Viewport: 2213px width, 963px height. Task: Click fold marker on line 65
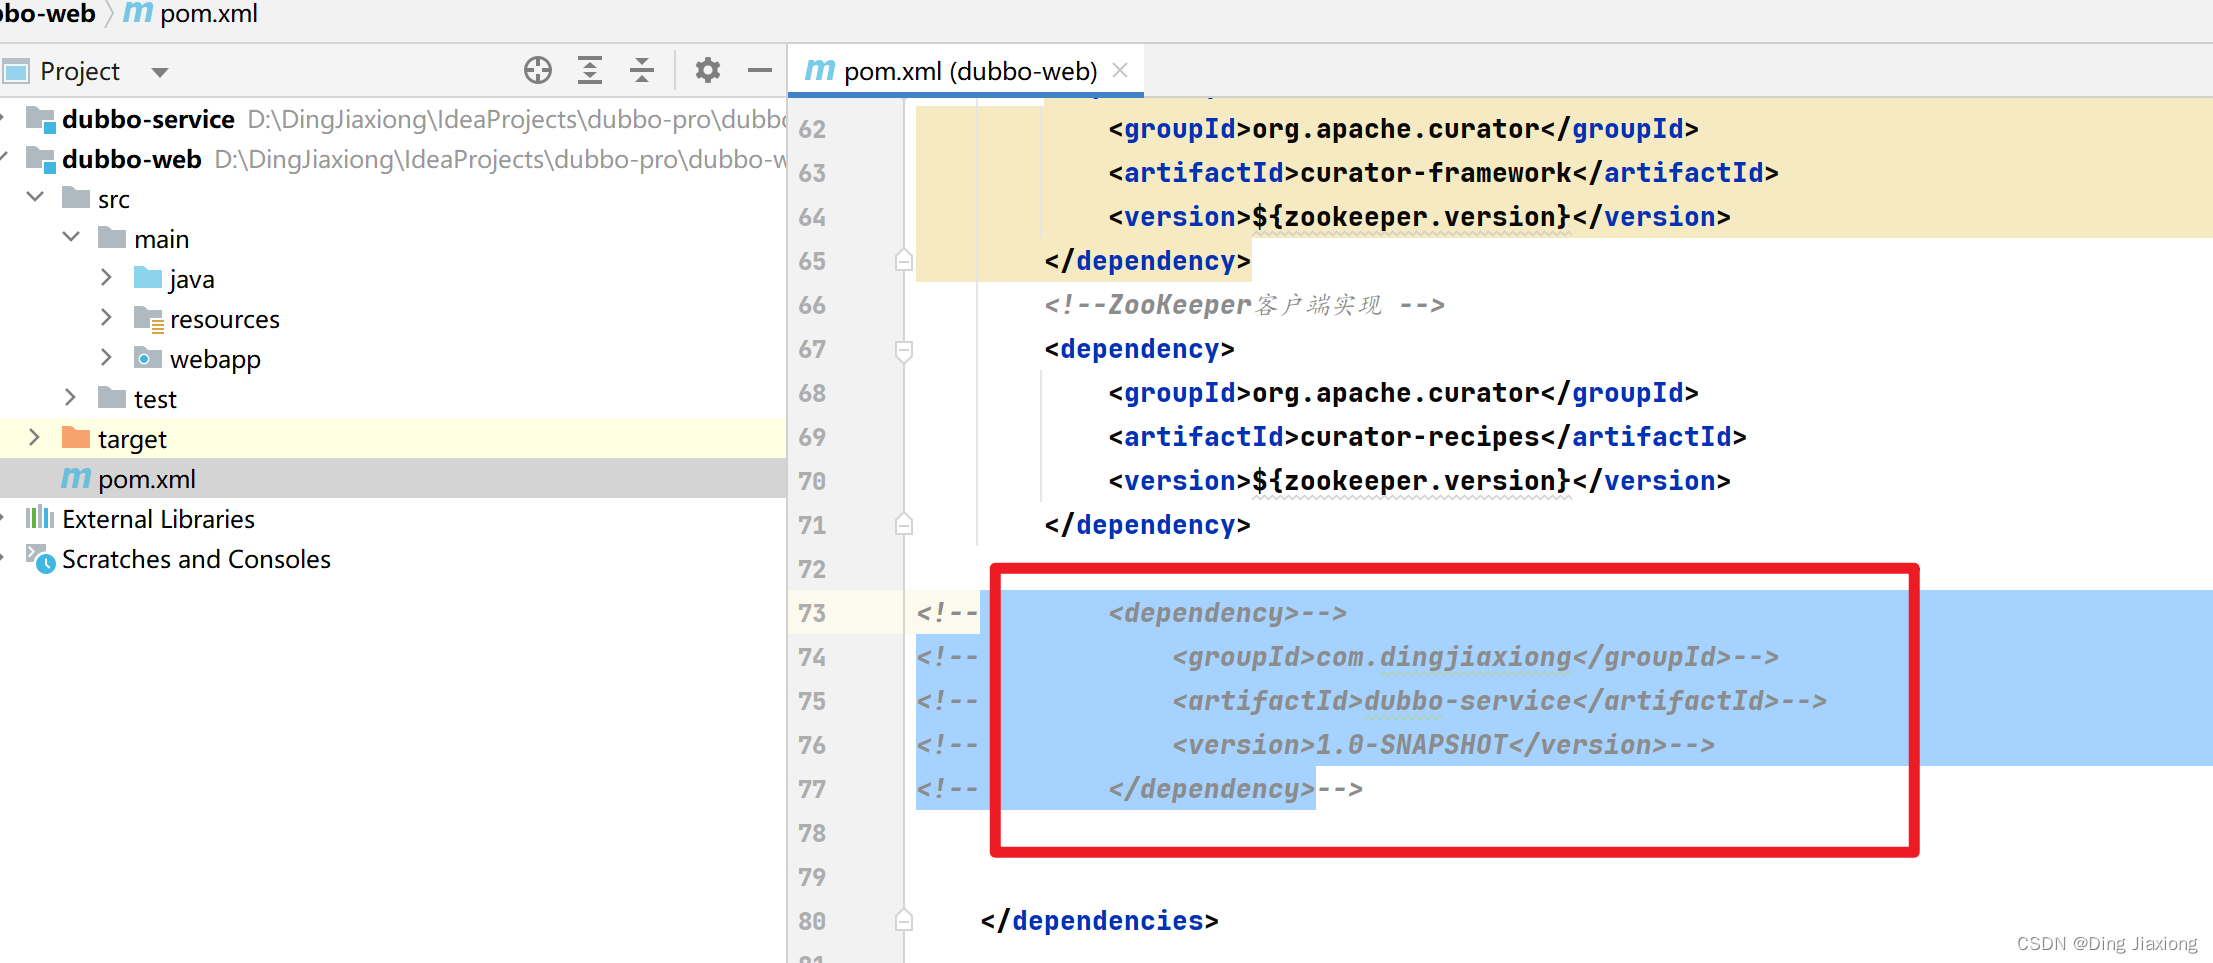point(904,261)
